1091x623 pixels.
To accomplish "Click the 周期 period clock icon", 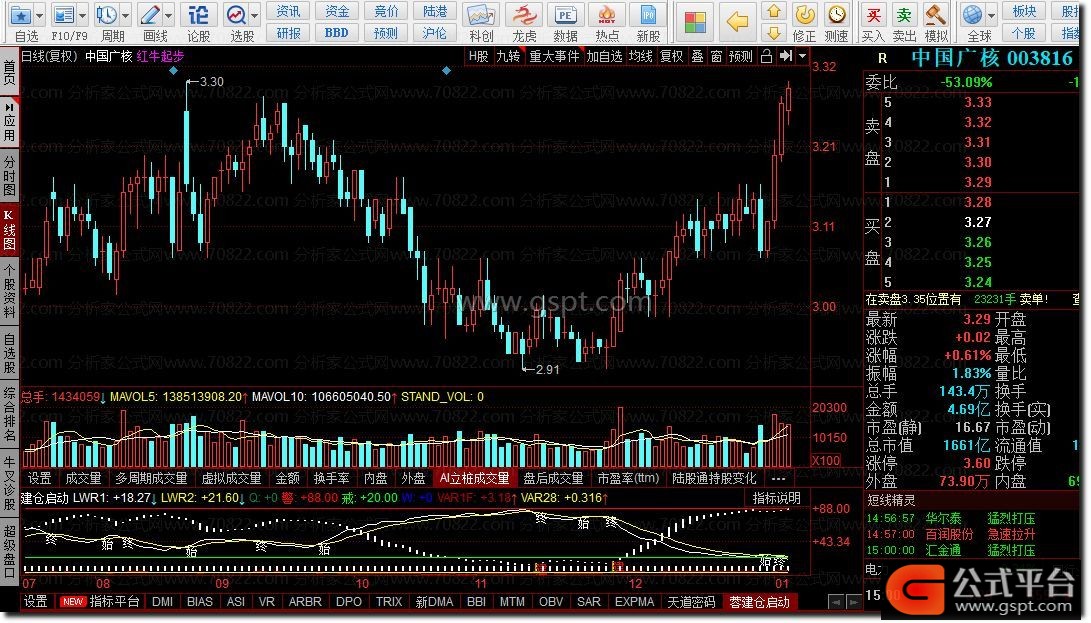I will 106,15.
